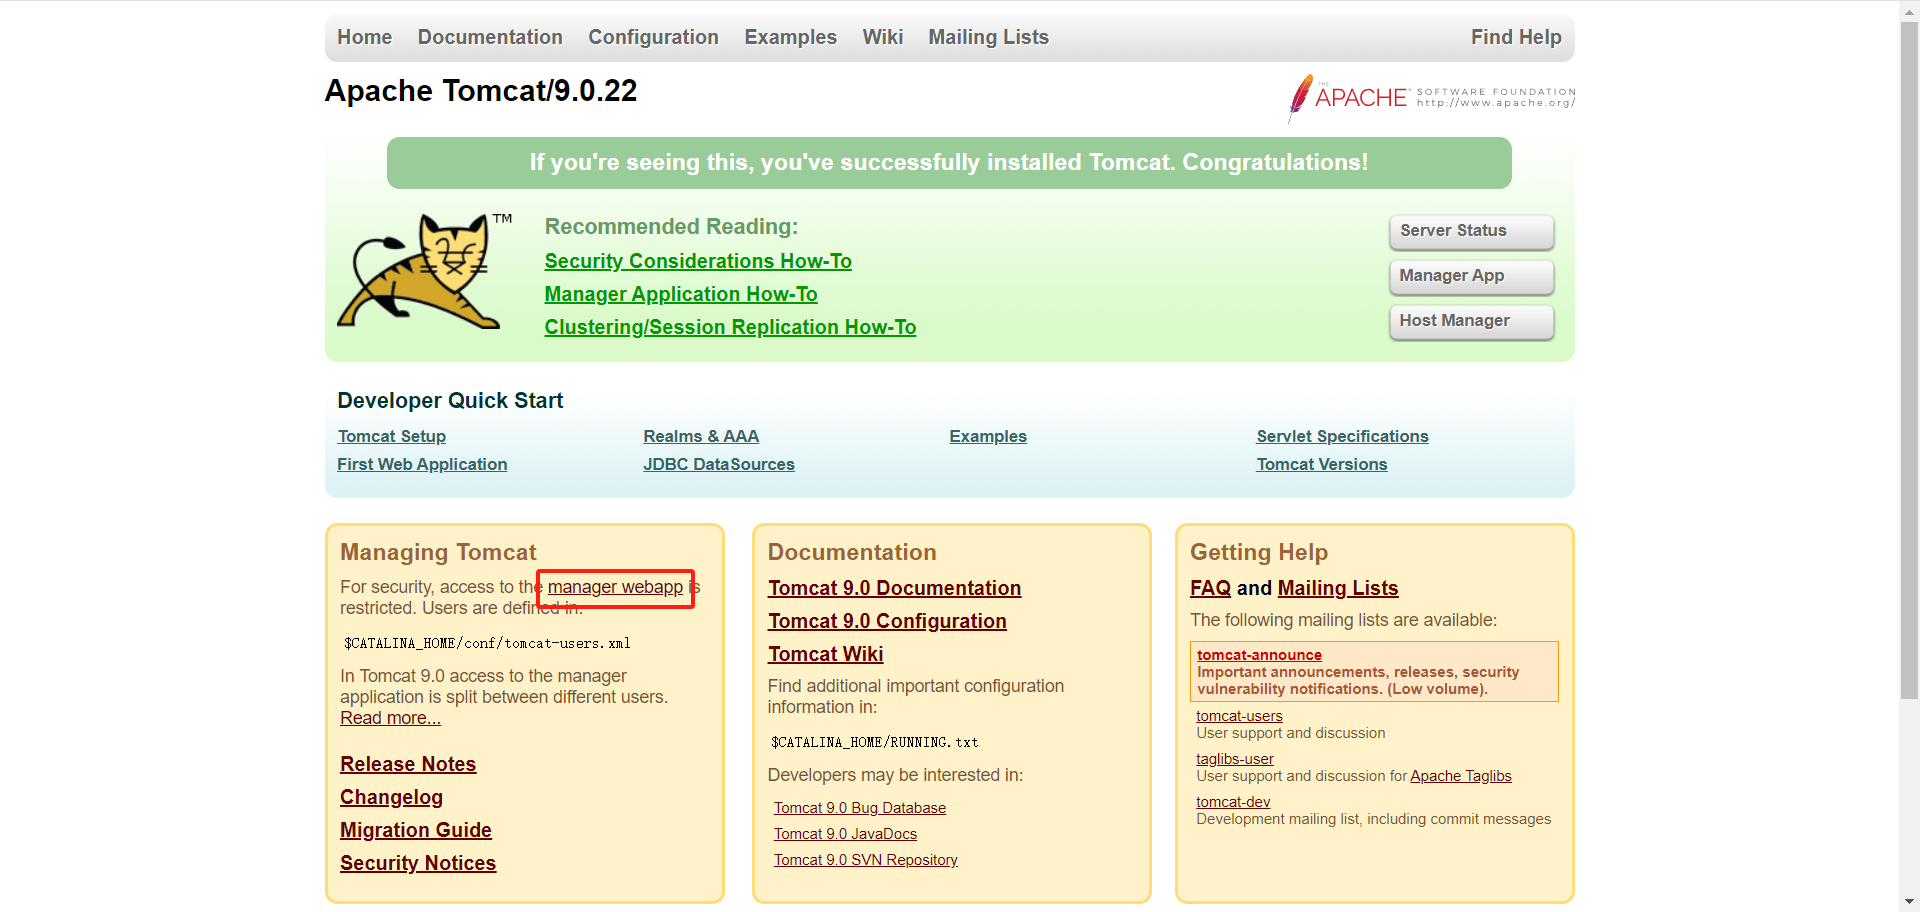
Task: Click the Getting Help heading
Action: click(1258, 552)
